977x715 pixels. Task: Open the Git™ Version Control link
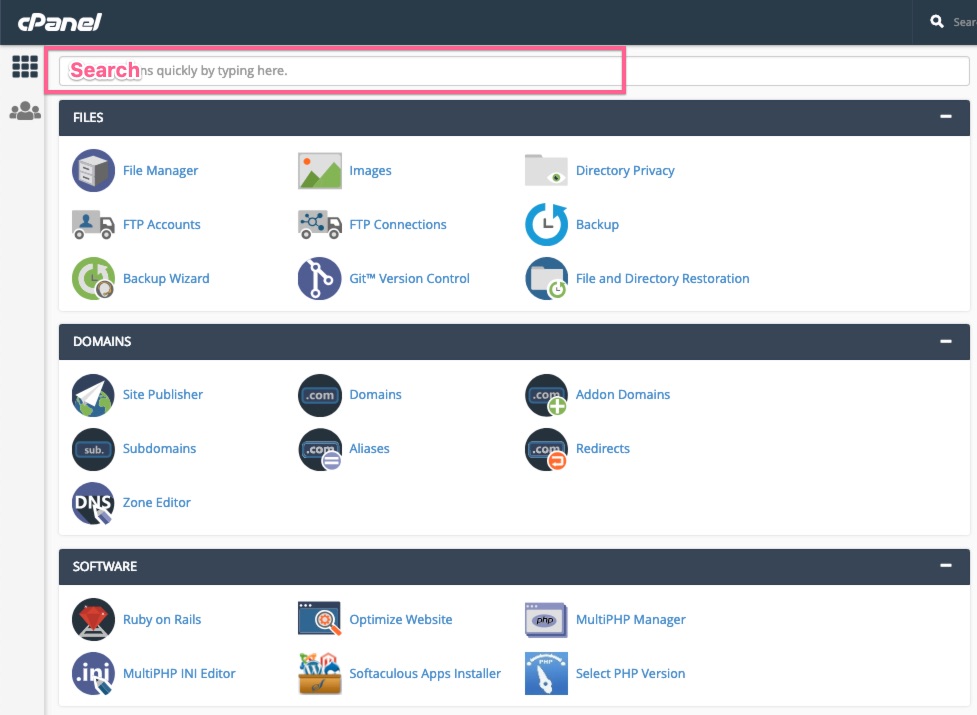click(409, 279)
